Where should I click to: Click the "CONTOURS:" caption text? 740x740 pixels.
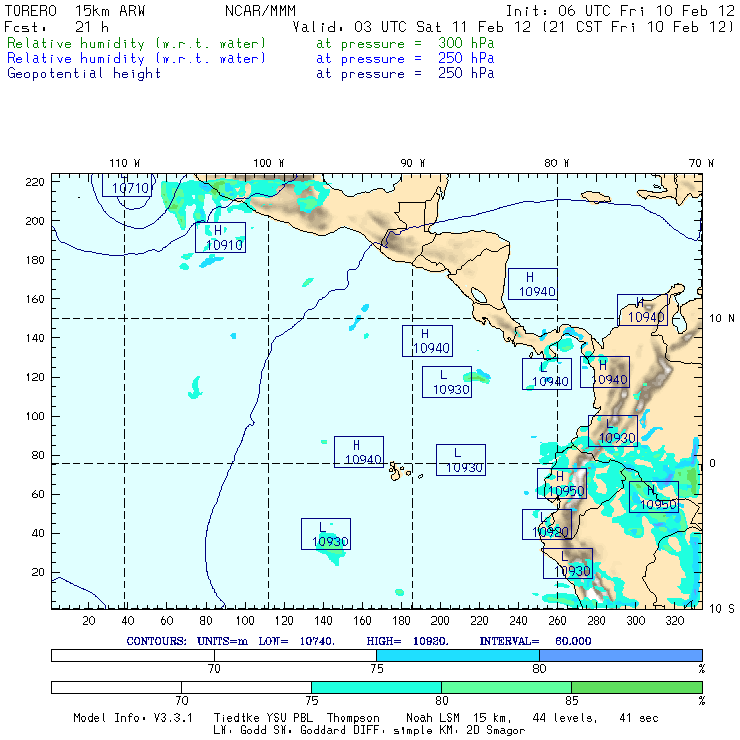click(x=156, y=641)
